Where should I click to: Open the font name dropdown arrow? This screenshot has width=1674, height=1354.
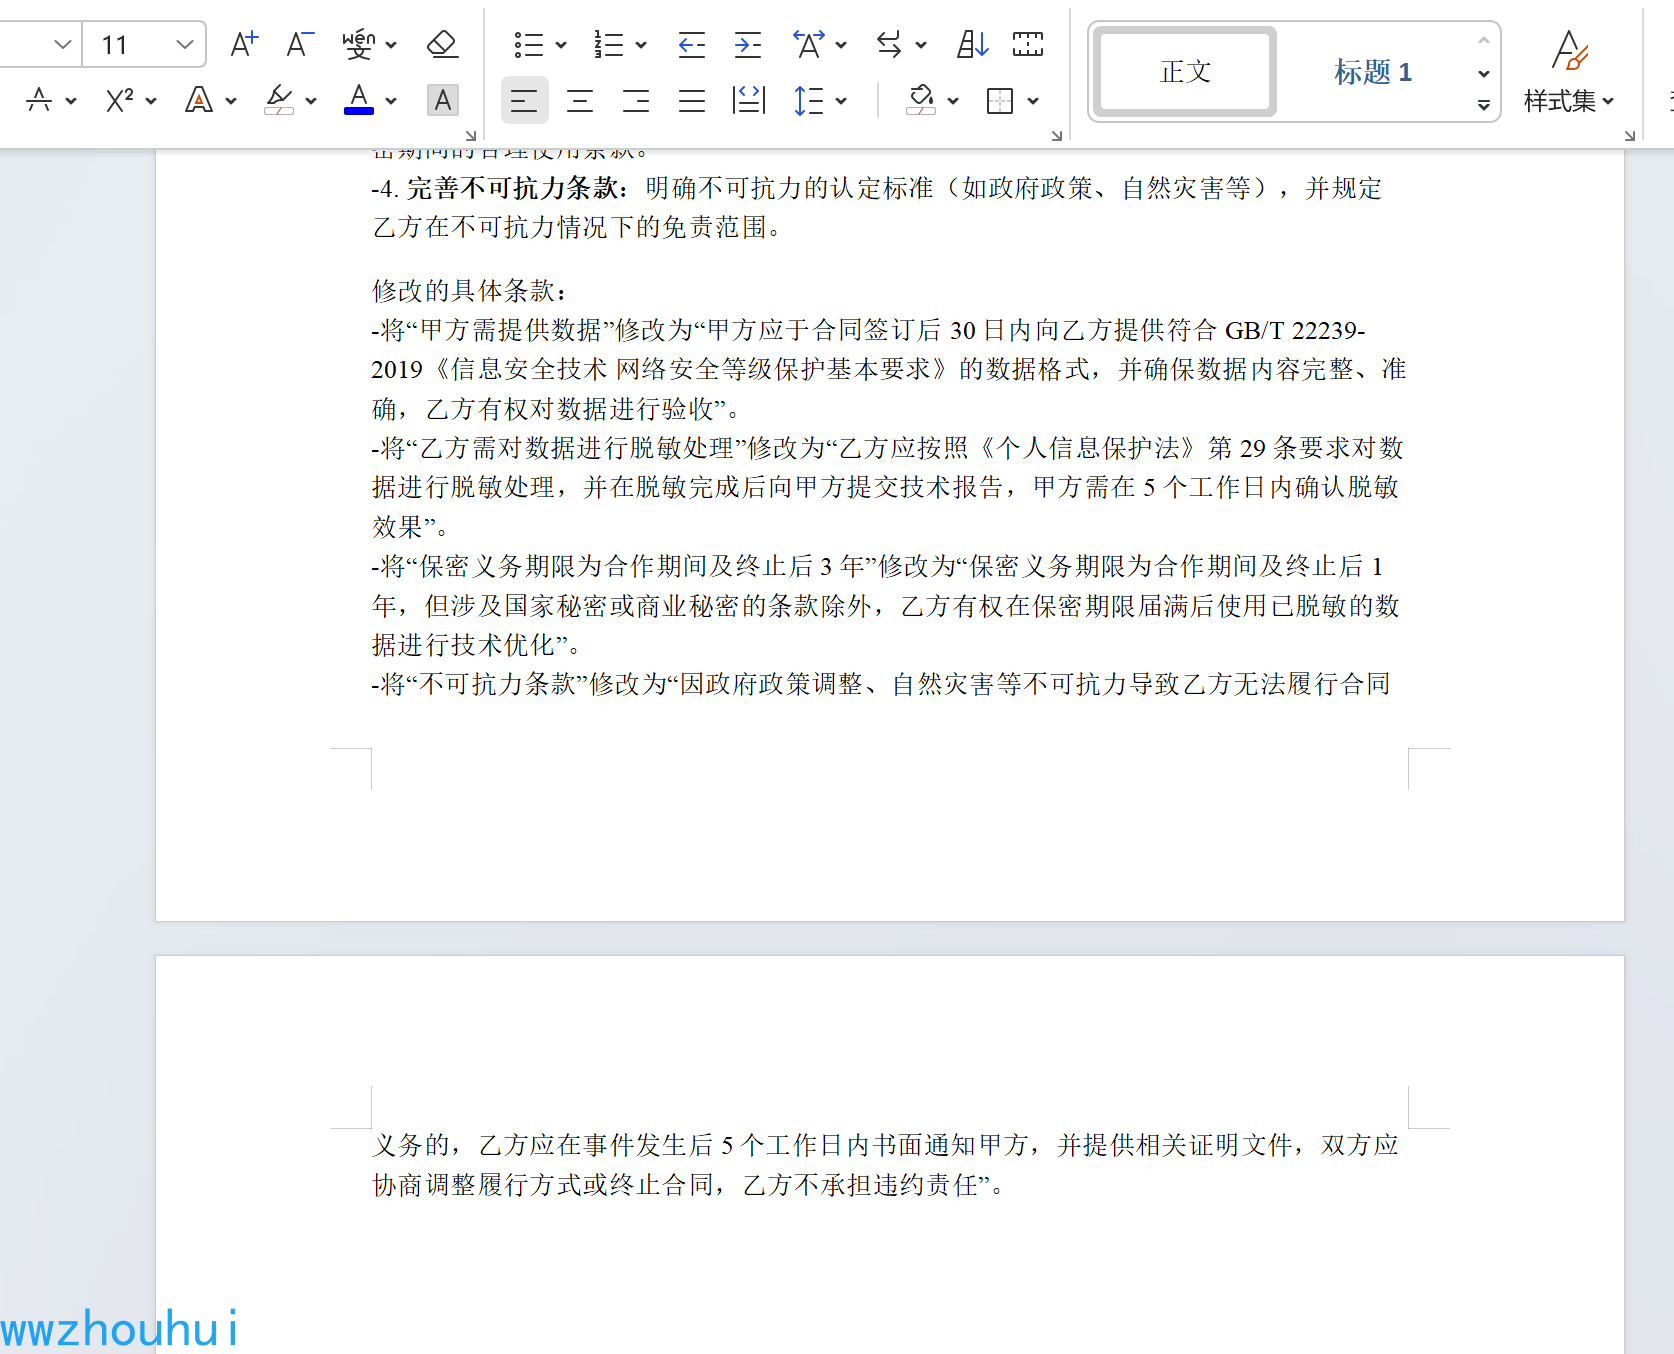point(62,44)
